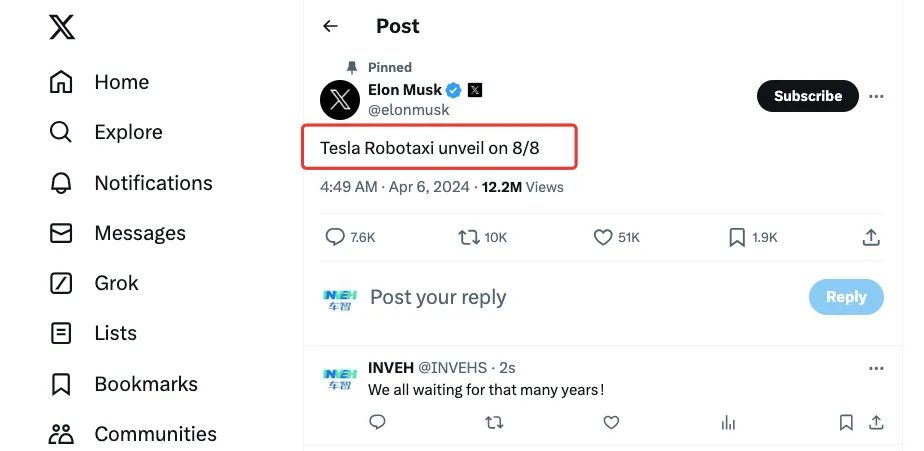Repost the INVEH reply
This screenshot has width=924, height=451.
tap(494, 423)
